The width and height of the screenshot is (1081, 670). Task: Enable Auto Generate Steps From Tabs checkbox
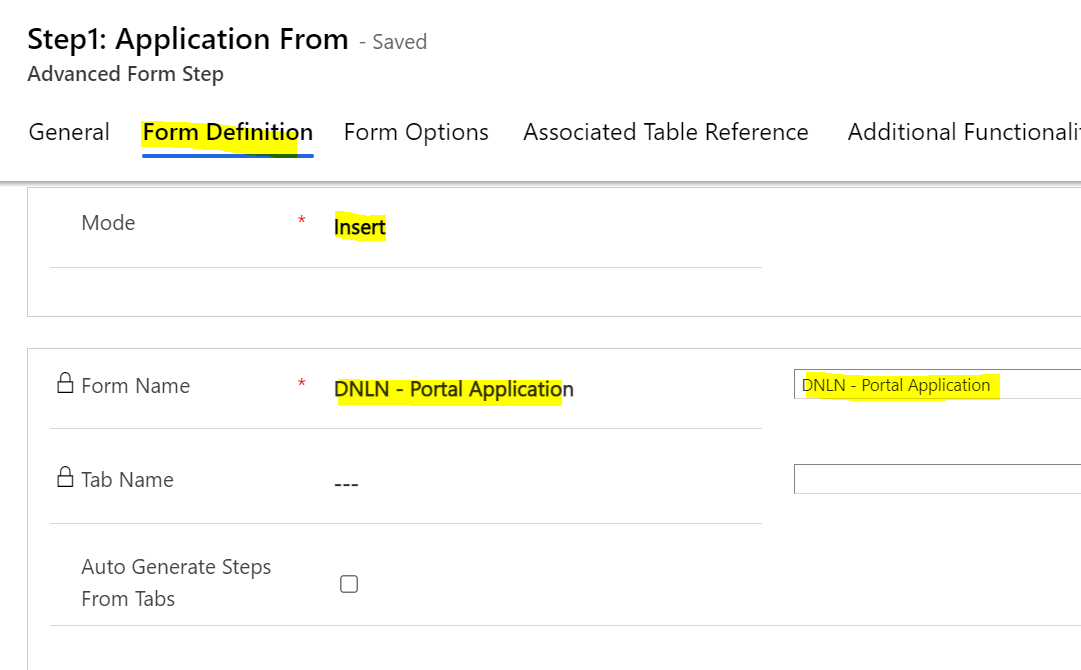click(x=349, y=584)
